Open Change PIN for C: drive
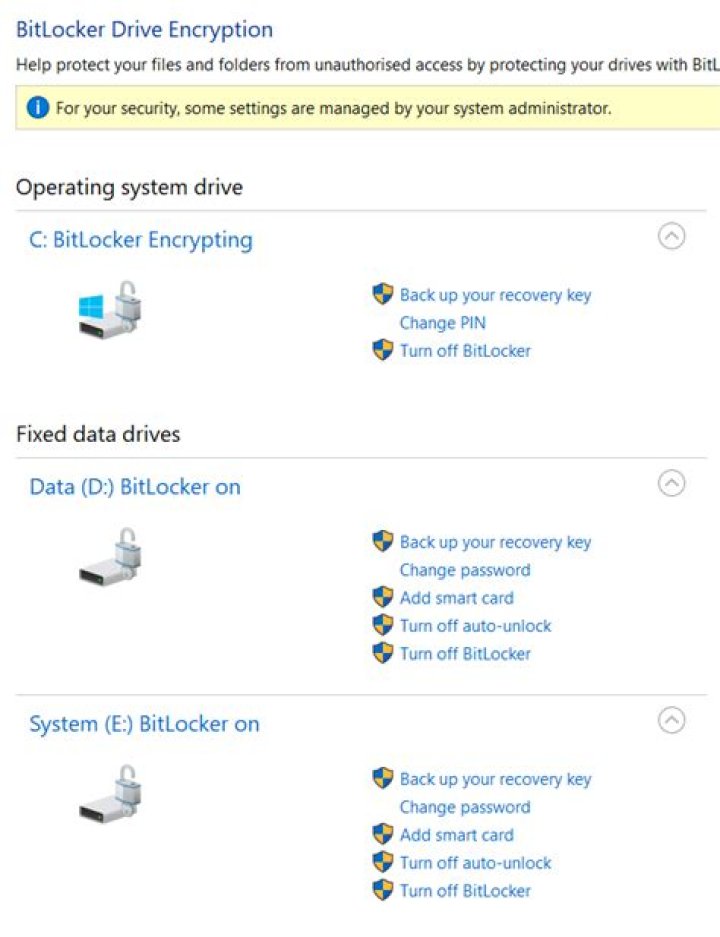This screenshot has width=720, height=937. (x=443, y=323)
